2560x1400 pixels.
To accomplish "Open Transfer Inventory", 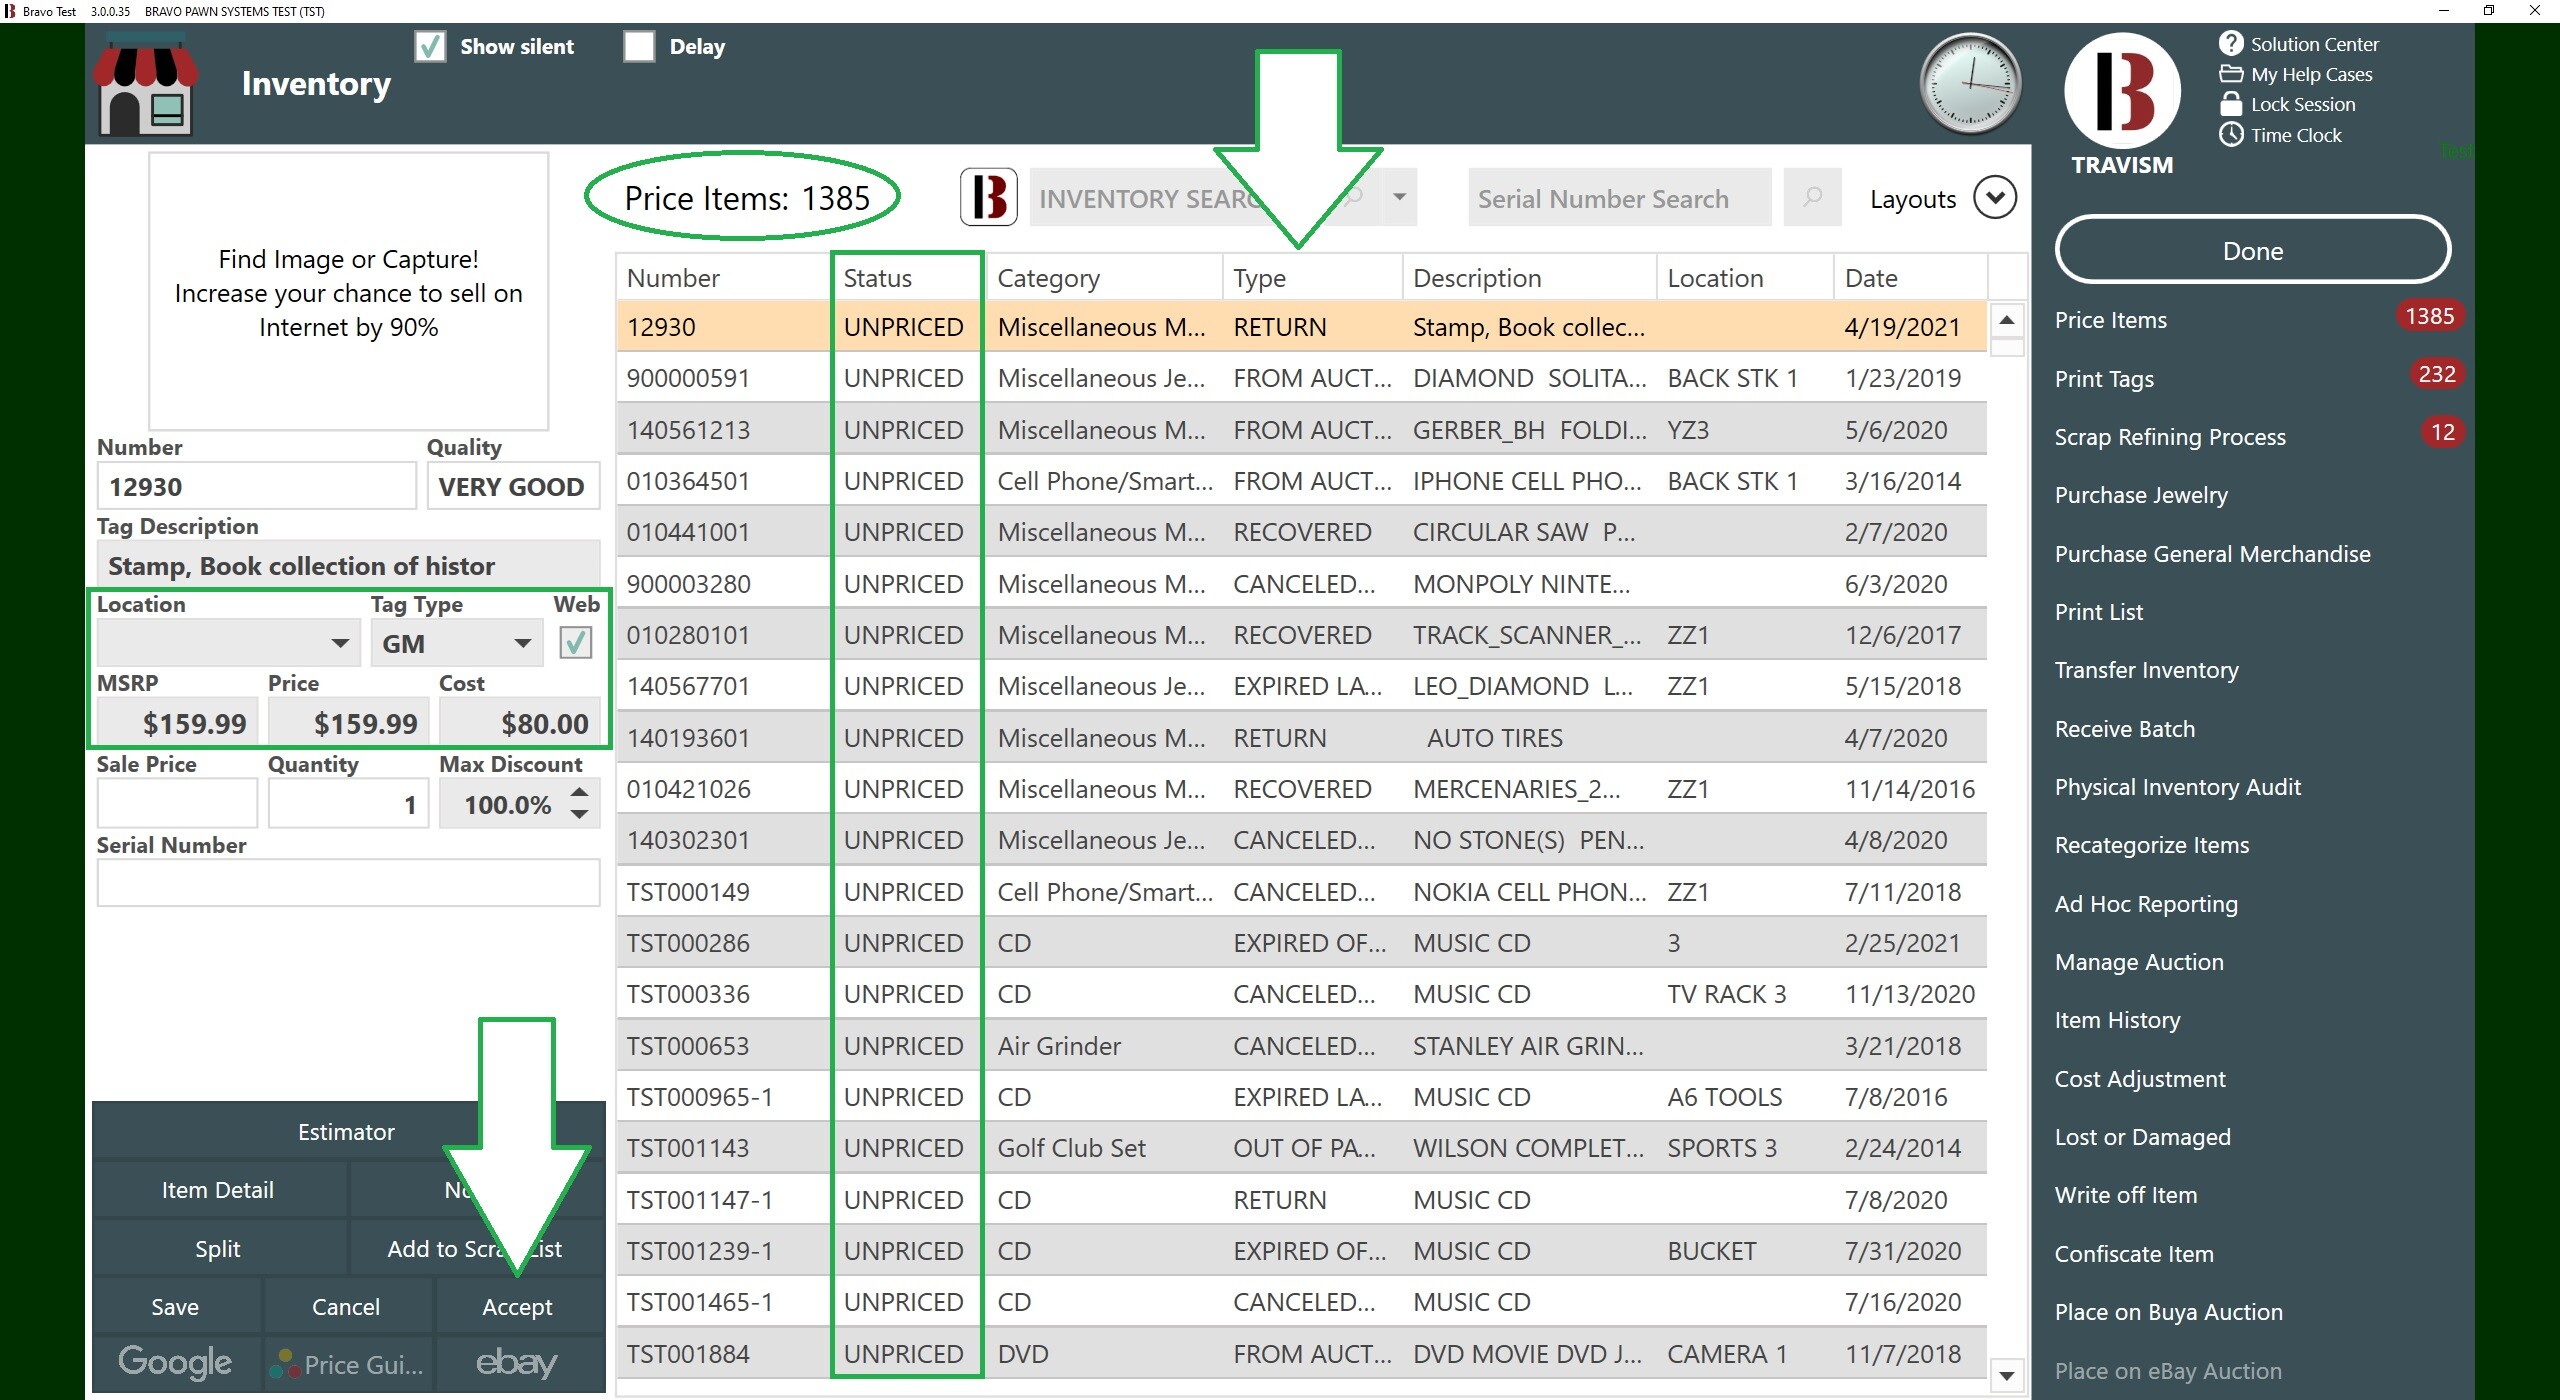I will [x=2146, y=670].
